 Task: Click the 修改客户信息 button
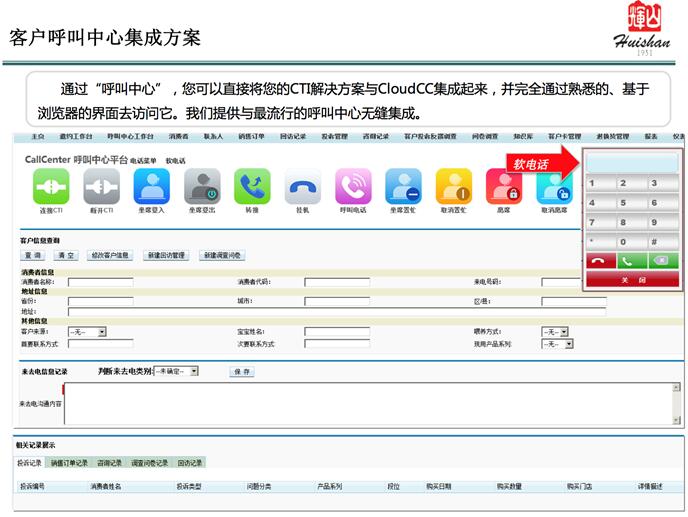coord(110,255)
